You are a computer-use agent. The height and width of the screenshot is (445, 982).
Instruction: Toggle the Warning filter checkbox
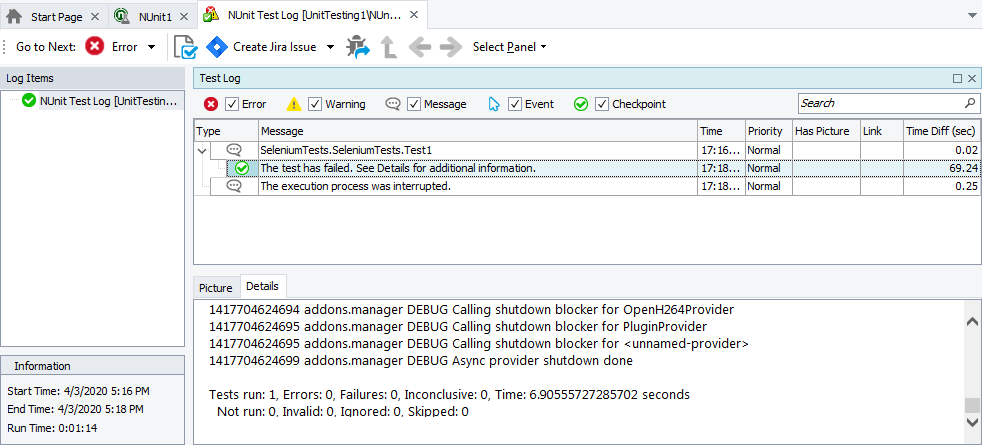[315, 104]
